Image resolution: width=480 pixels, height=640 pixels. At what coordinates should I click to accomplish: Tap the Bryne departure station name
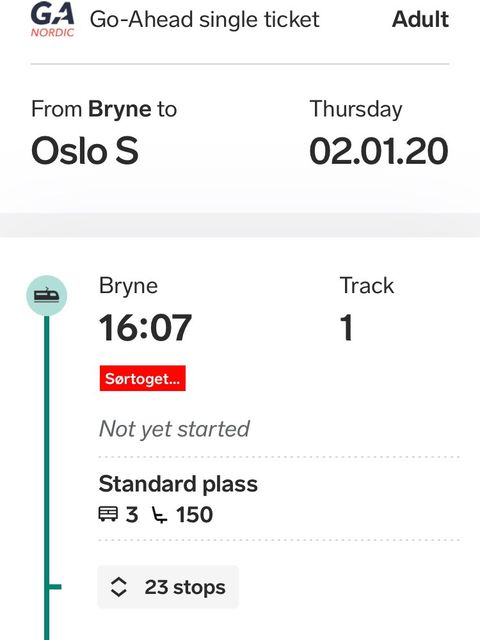click(x=128, y=286)
